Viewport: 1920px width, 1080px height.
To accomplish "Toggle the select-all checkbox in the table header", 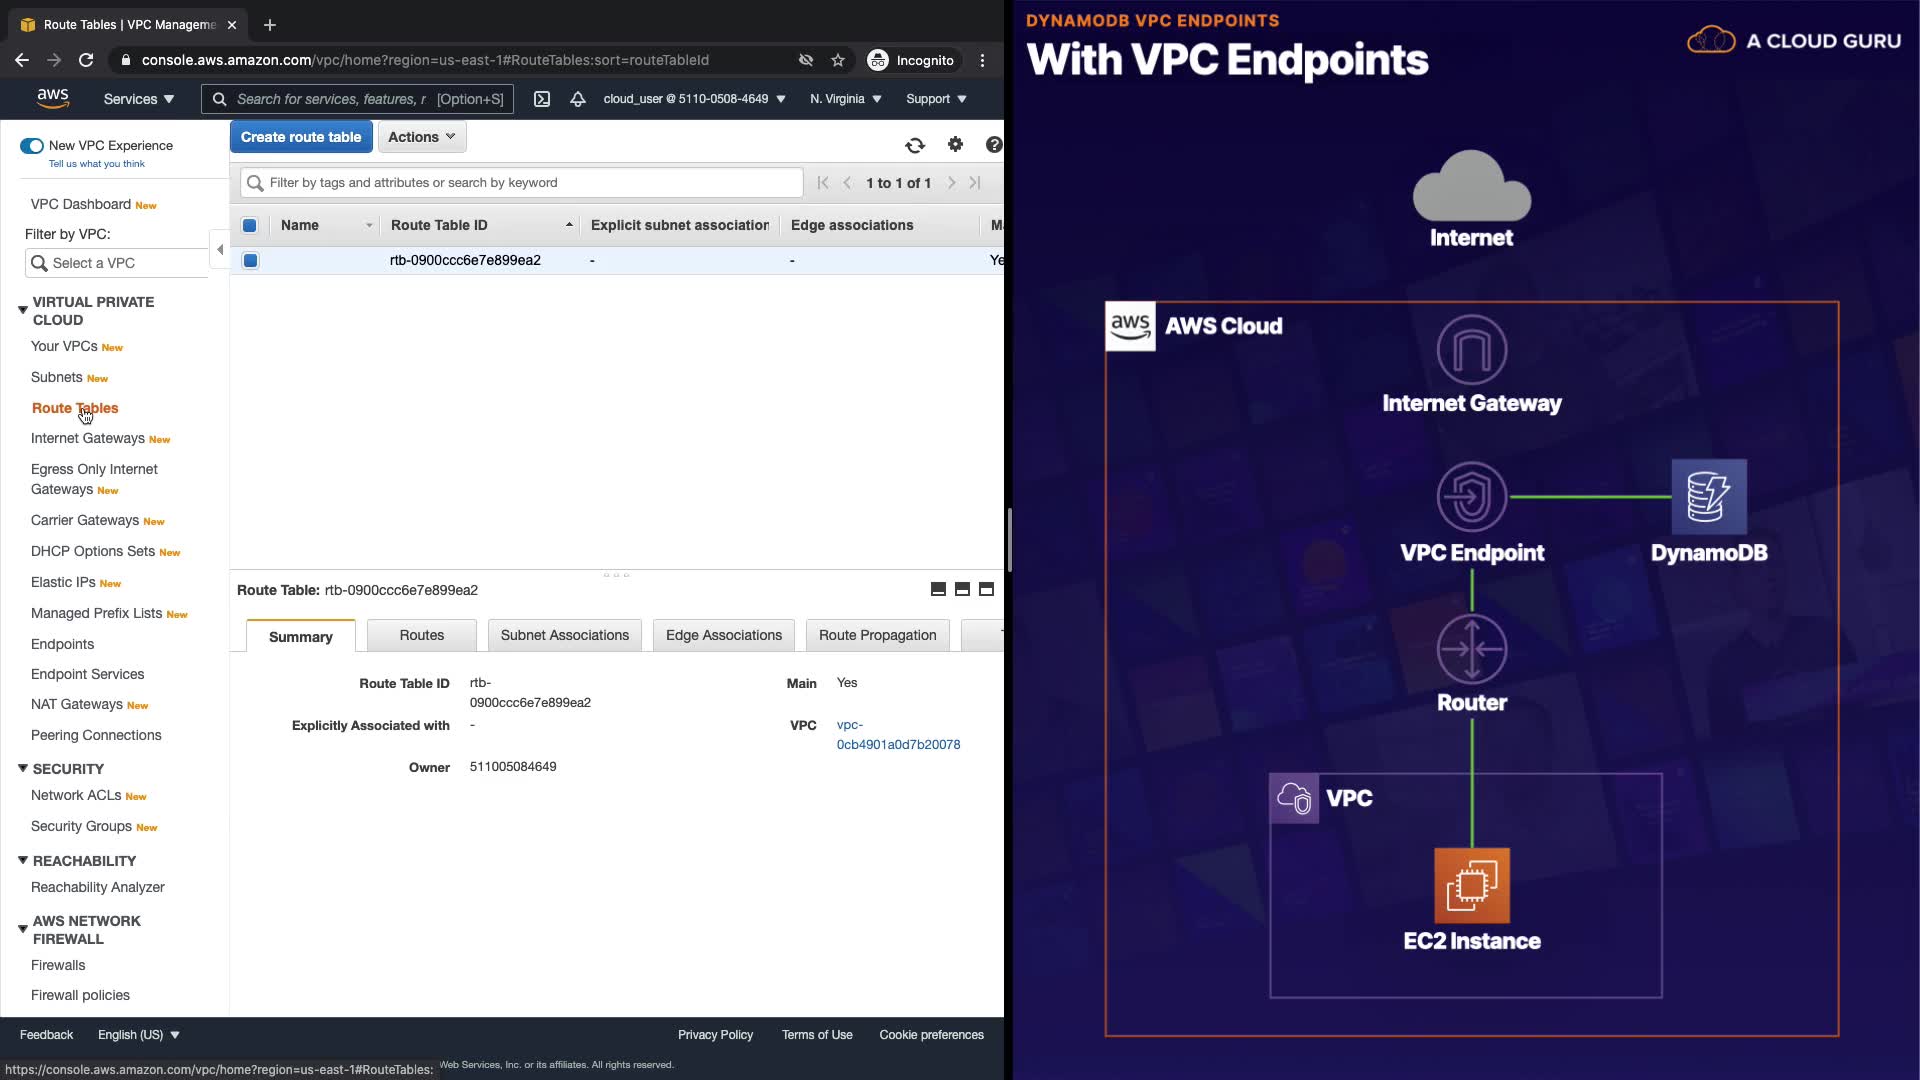I will point(250,226).
